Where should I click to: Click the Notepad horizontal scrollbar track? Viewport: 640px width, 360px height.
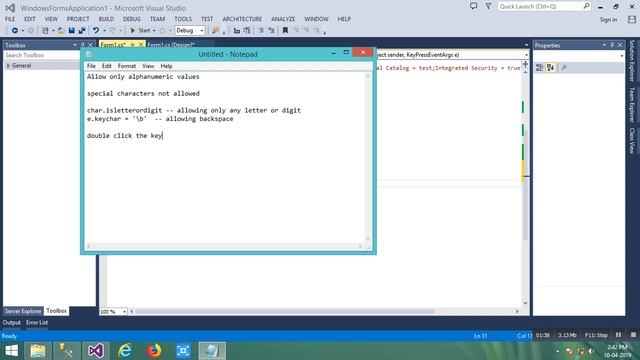[x=224, y=246]
